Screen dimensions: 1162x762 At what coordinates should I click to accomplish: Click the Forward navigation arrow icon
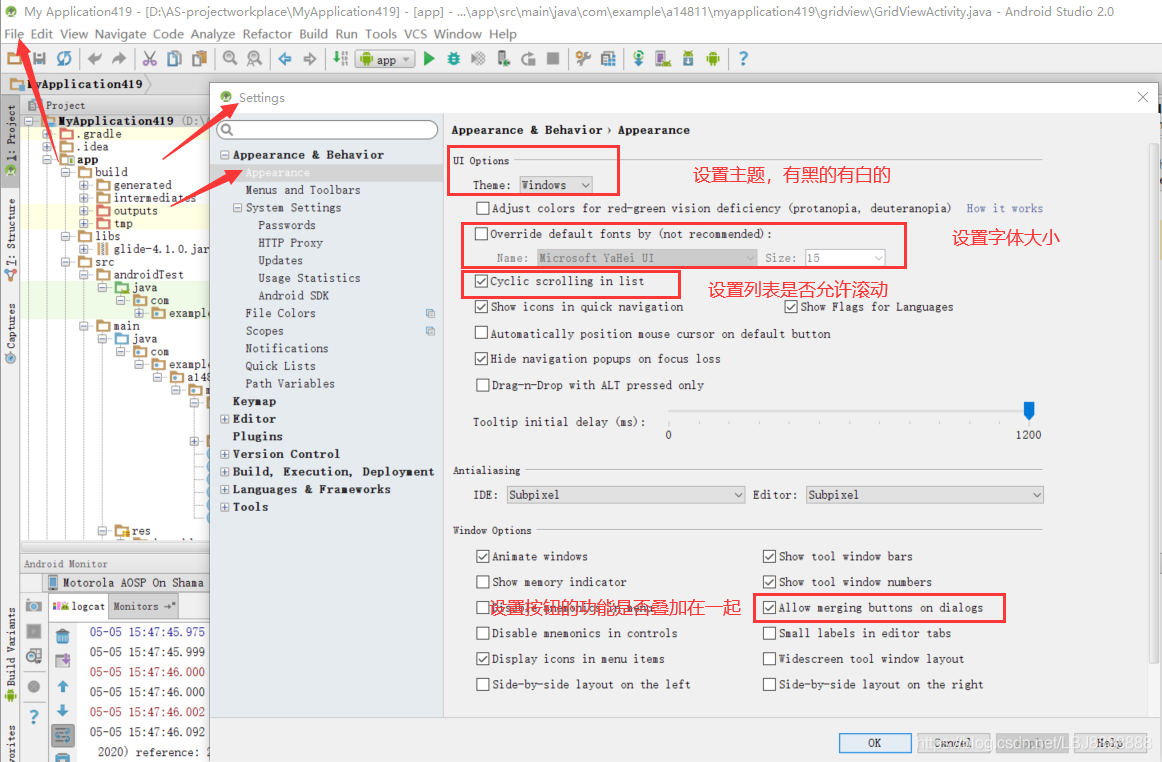tap(310, 59)
